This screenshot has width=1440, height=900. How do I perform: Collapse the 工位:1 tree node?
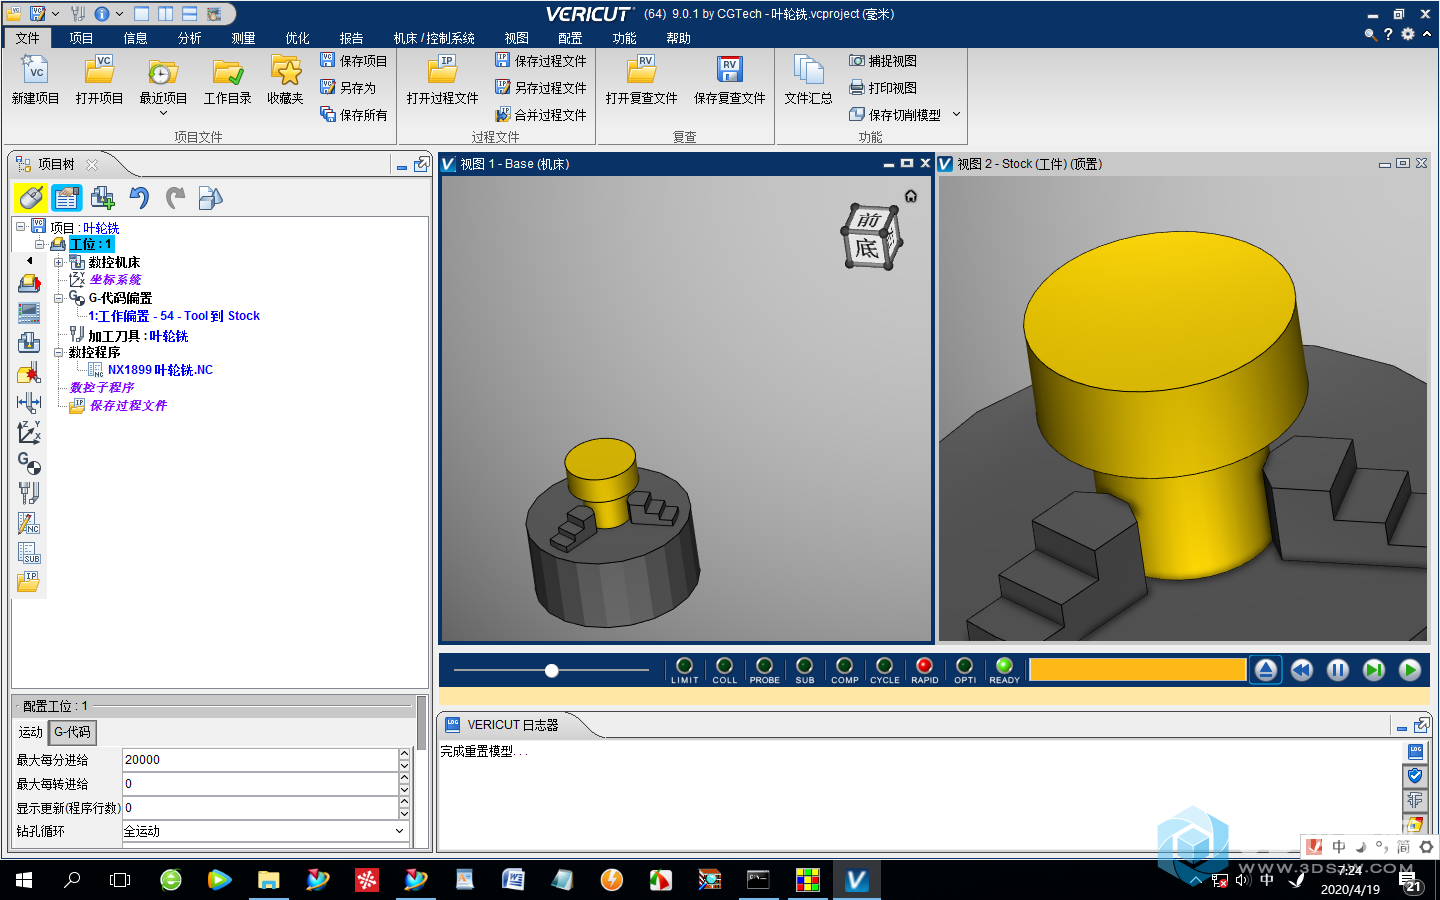pyautogui.click(x=39, y=244)
